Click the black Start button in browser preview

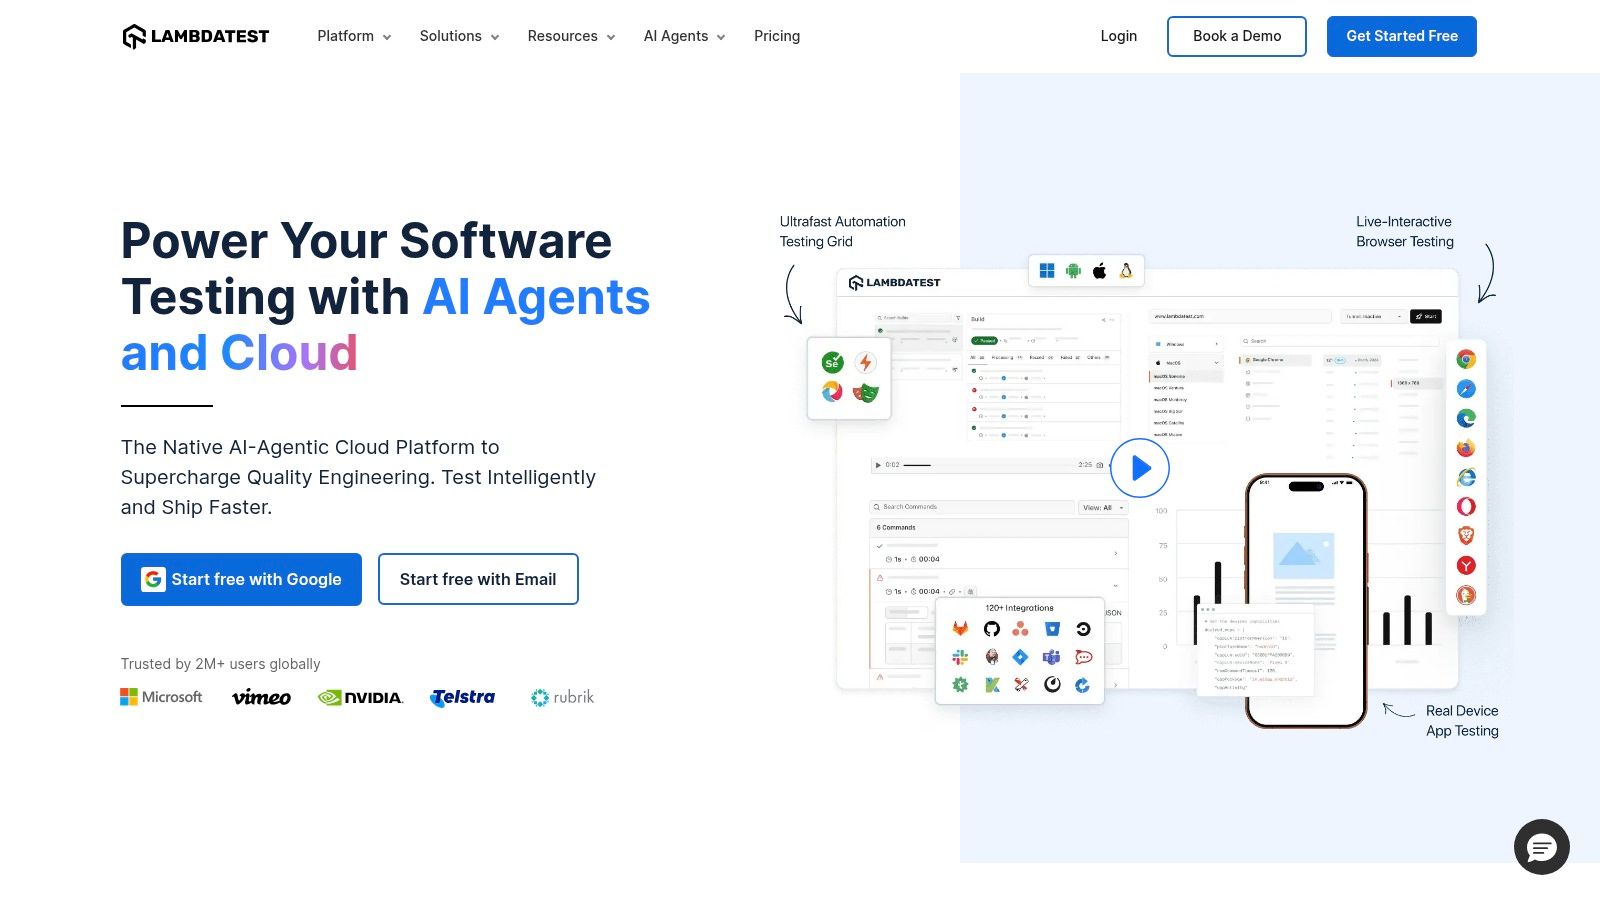tap(1426, 316)
